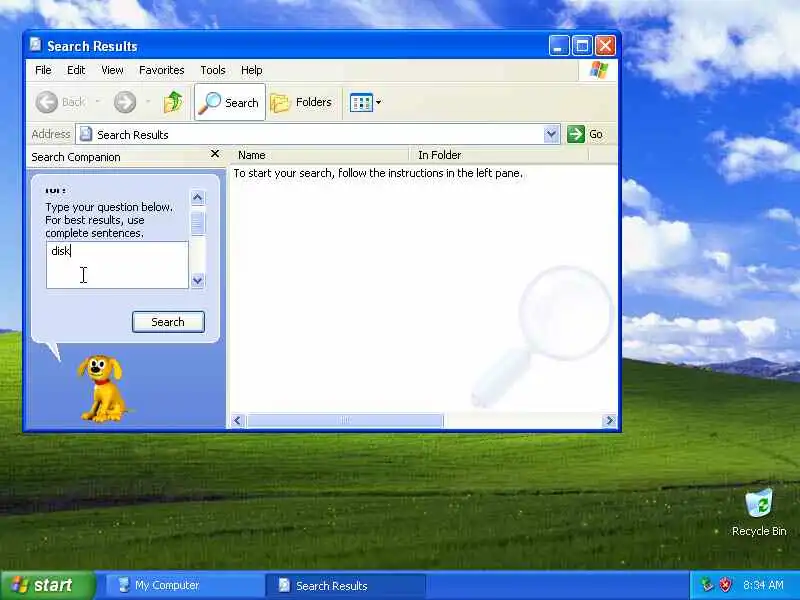Click companion pane scroll down arrow
Image resolution: width=800 pixels, height=600 pixels.
[x=197, y=280]
